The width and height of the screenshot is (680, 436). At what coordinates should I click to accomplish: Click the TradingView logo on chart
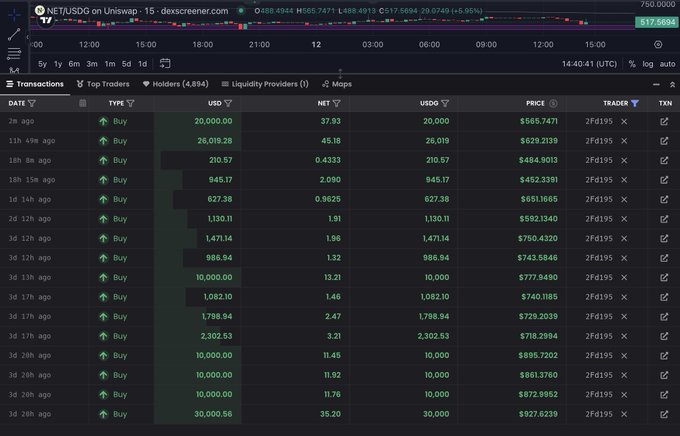point(46,20)
